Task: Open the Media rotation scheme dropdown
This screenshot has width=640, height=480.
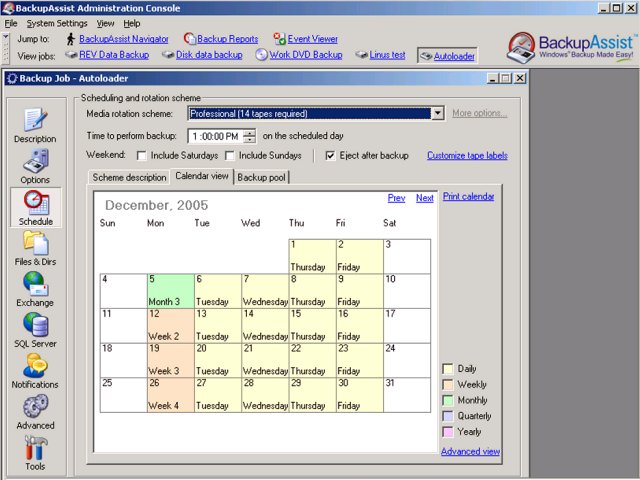Action: click(x=437, y=113)
